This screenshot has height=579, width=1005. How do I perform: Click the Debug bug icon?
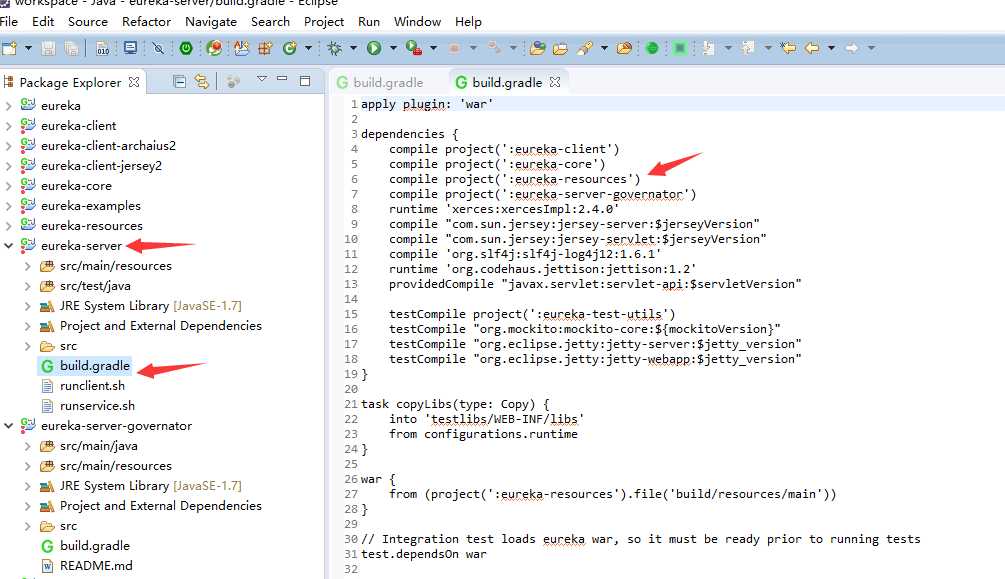click(334, 48)
